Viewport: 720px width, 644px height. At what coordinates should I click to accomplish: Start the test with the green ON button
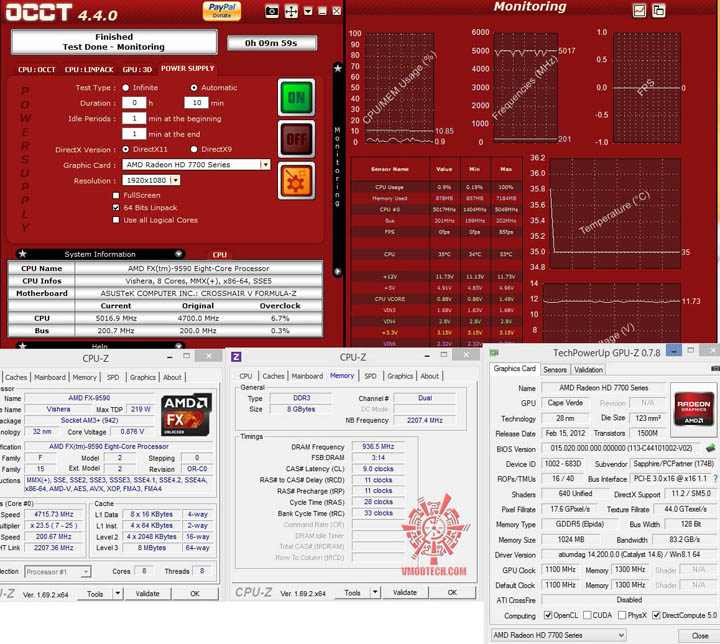[x=297, y=97]
